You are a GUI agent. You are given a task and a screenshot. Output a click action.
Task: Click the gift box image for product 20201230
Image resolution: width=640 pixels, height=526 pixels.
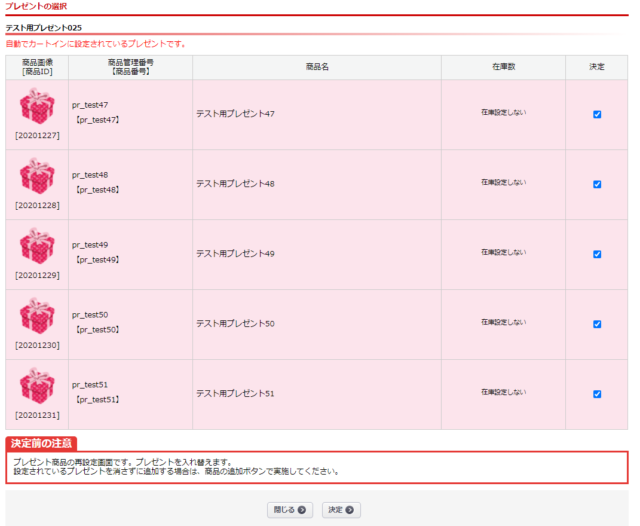coord(37,316)
